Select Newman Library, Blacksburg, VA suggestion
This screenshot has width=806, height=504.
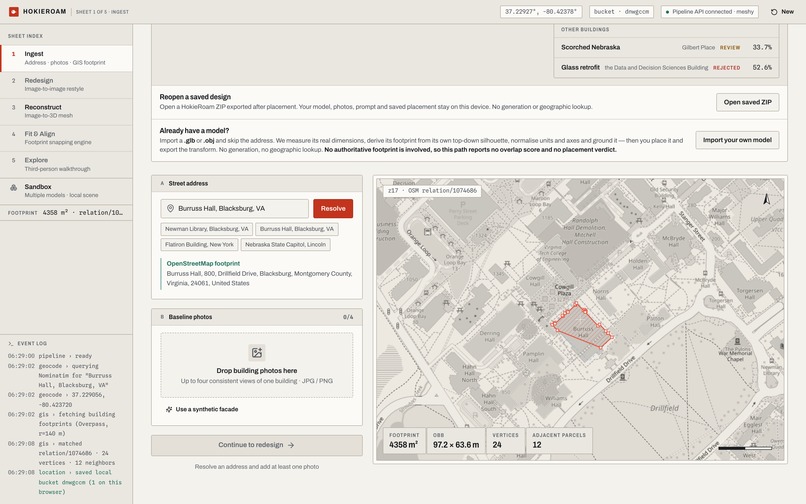click(207, 229)
